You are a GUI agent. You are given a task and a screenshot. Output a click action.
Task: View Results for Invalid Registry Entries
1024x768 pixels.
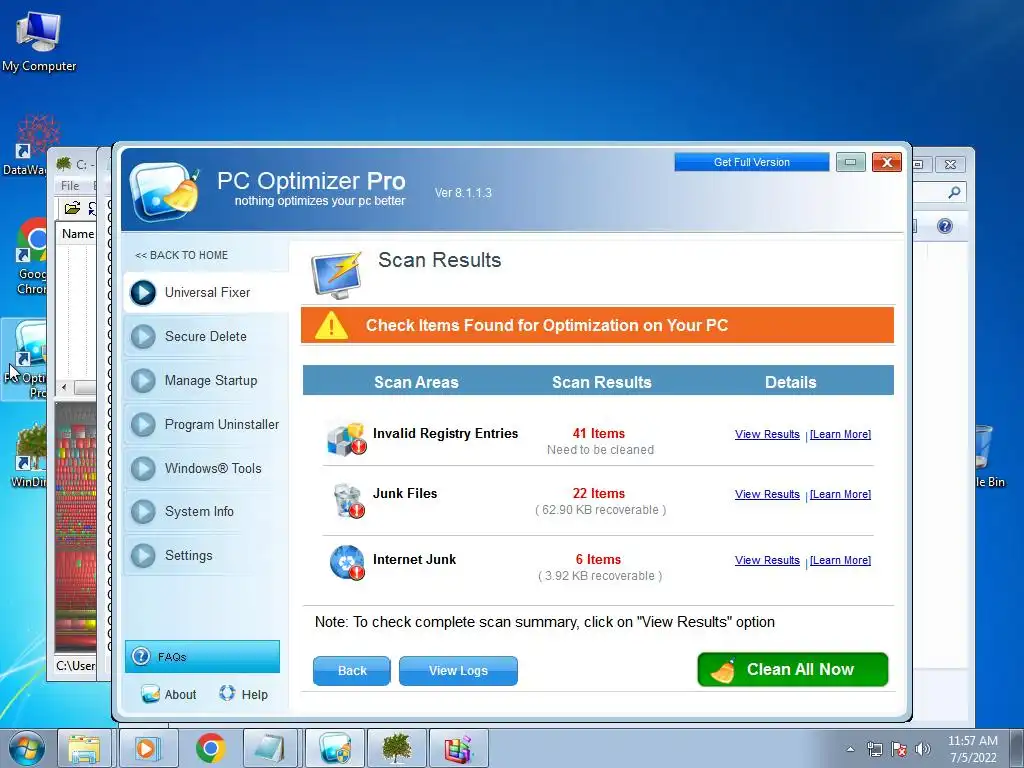click(x=767, y=434)
